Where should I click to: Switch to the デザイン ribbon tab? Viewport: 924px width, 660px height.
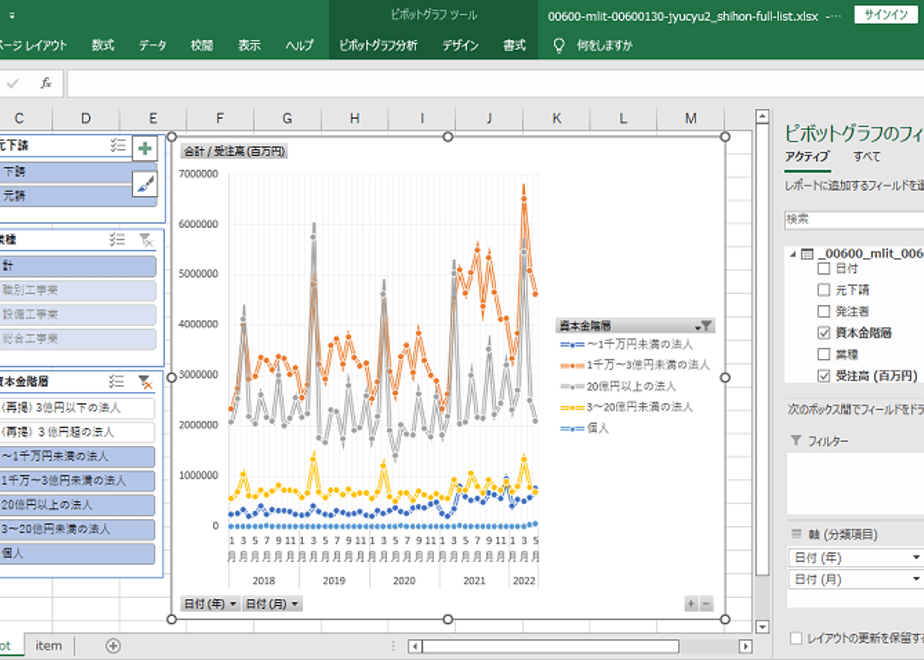coord(460,45)
